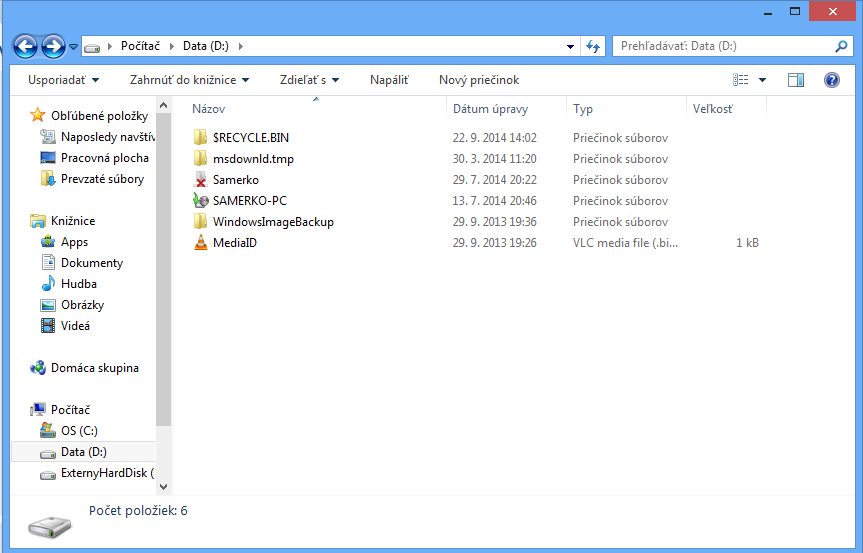Open Pracovná plocha in navigation pane
Viewport: 863px width, 553px height.
coord(105,158)
